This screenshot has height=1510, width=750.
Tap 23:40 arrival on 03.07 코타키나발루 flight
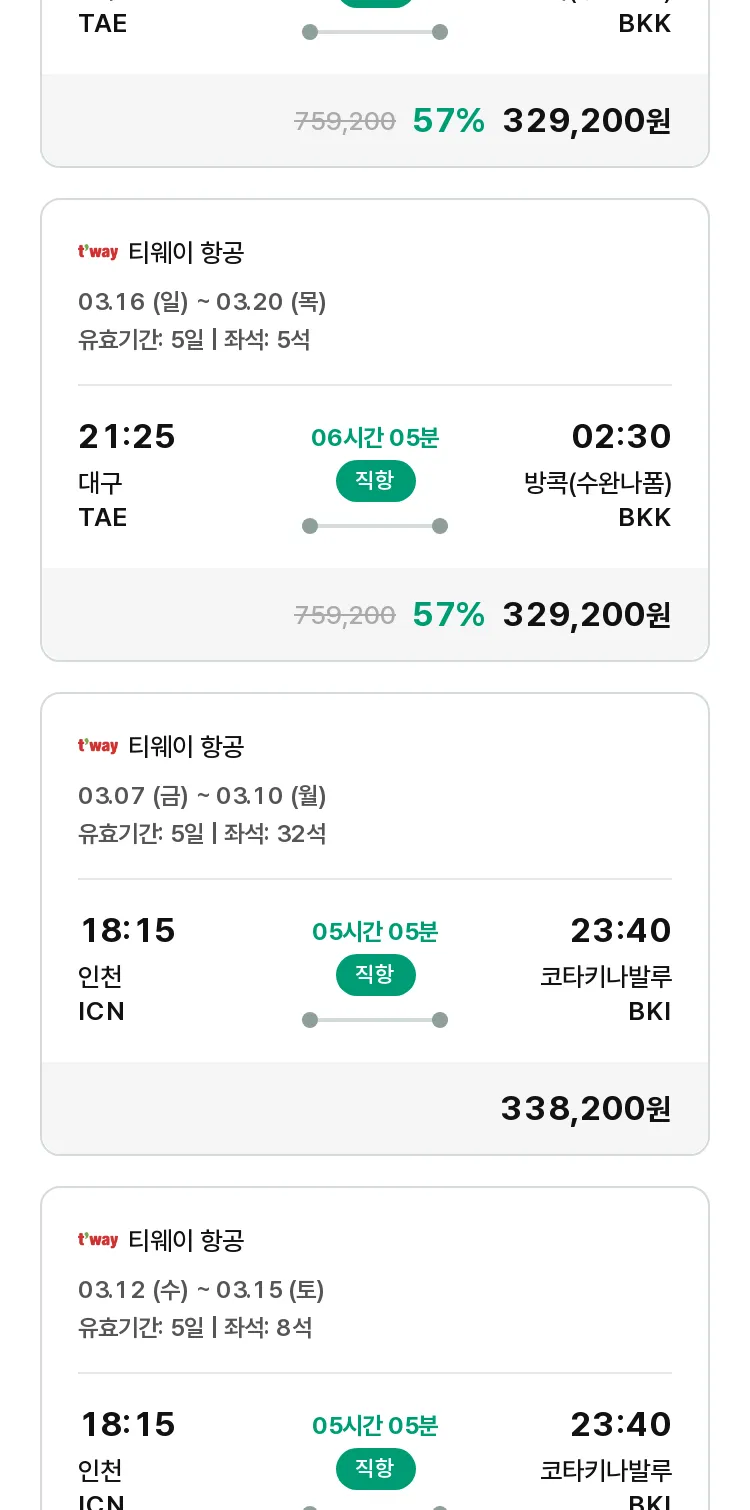(x=621, y=930)
